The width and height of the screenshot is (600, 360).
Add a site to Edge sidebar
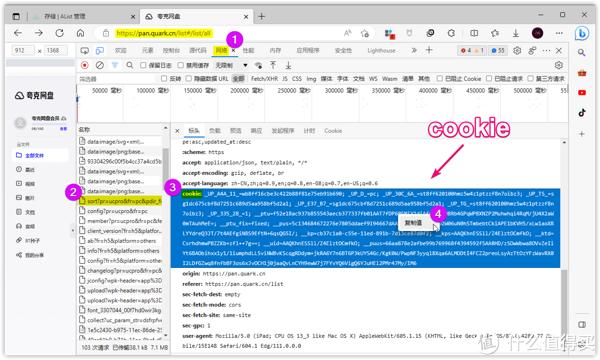point(582,134)
